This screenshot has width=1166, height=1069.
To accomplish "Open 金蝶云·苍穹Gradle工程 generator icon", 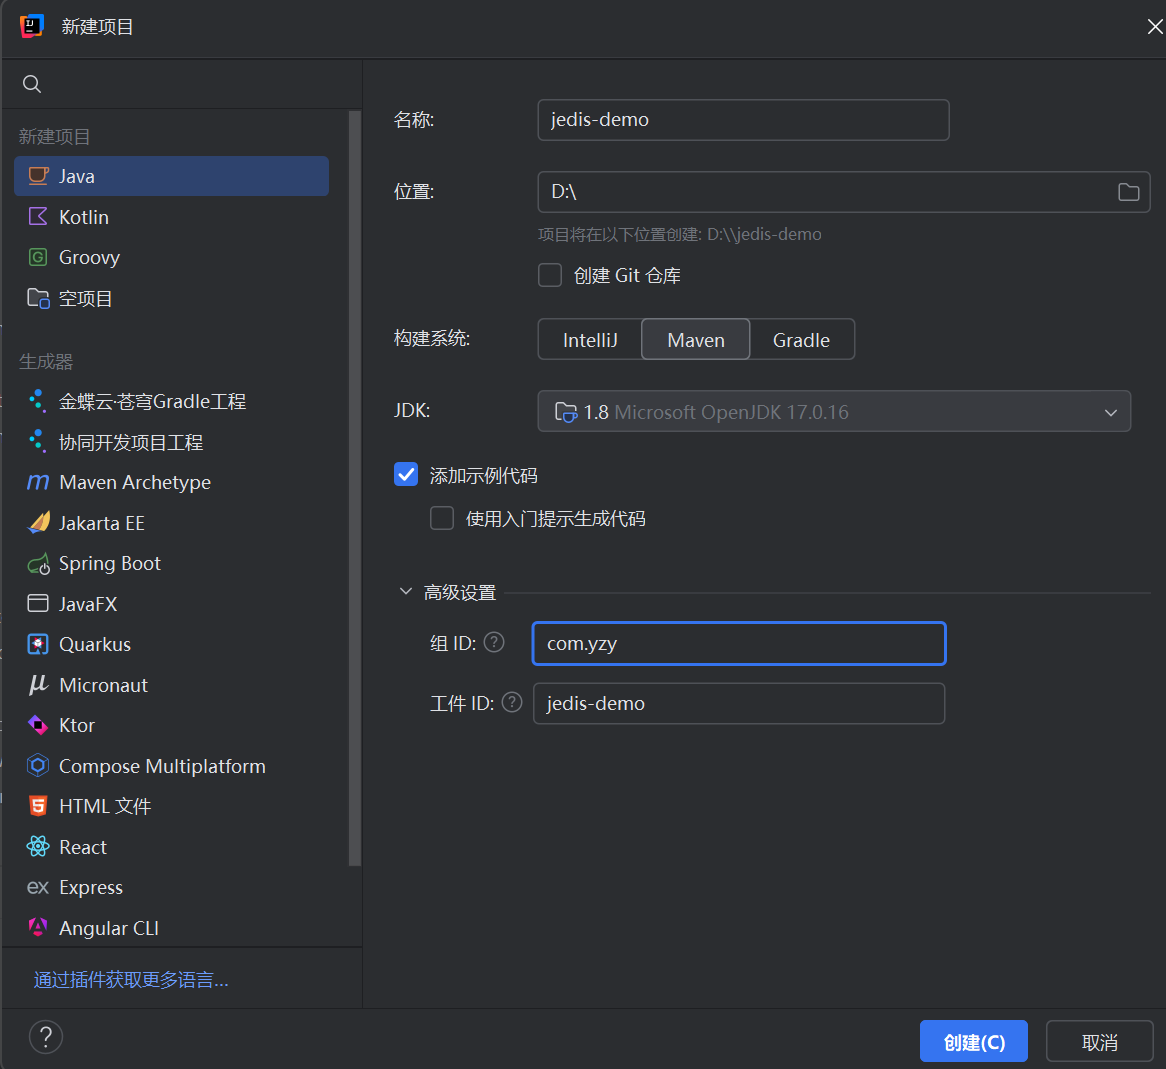I will [37, 401].
